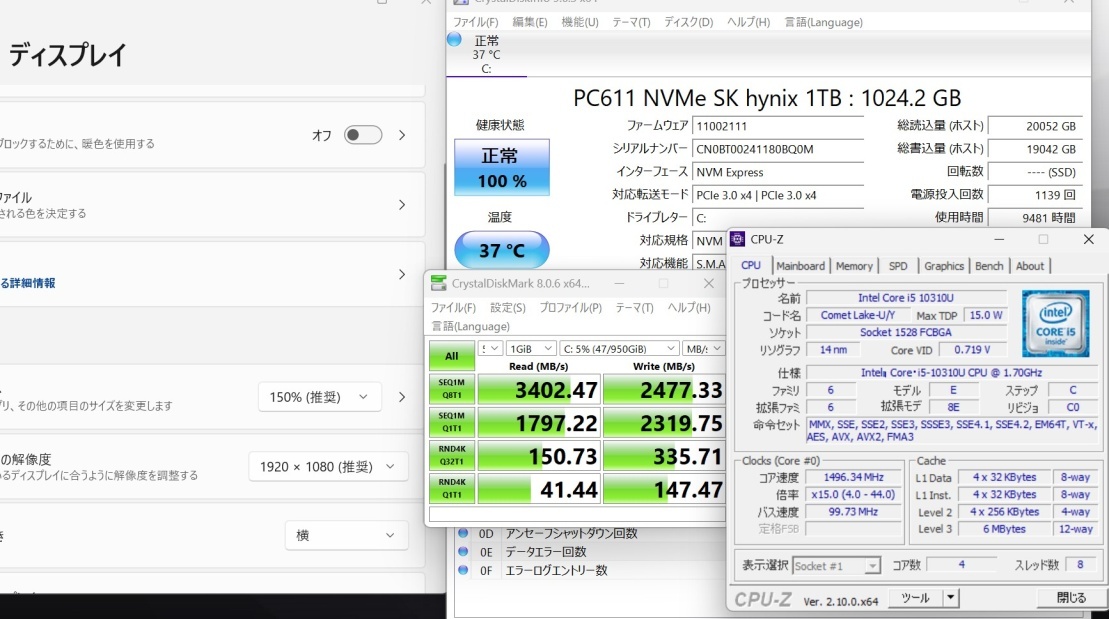Click the 正常 100 % health status button

(501, 168)
